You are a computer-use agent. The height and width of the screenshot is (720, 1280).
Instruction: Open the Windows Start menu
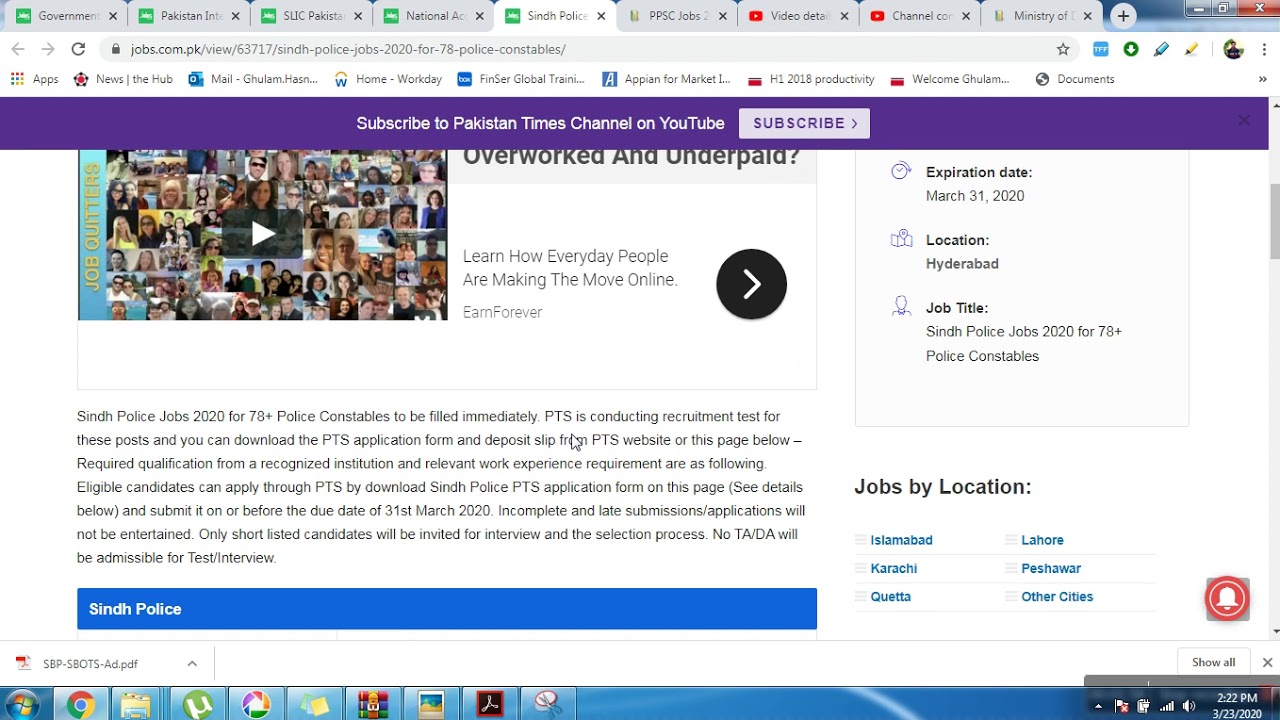coord(22,705)
